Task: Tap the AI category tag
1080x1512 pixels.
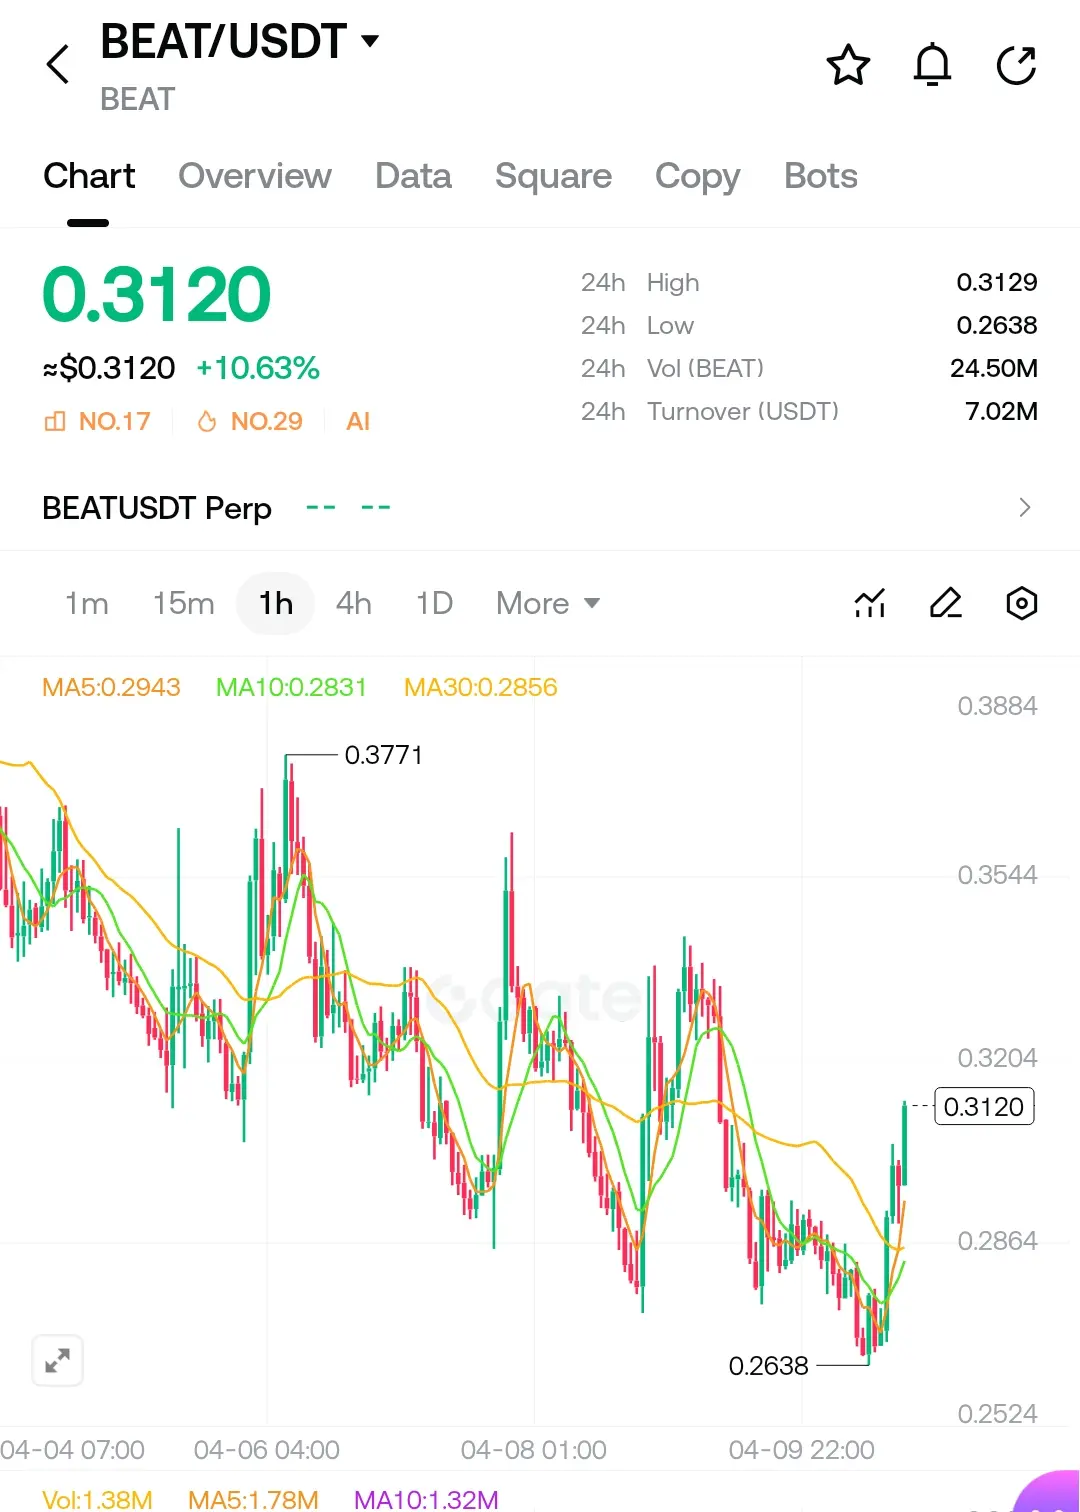Action: pos(358,421)
